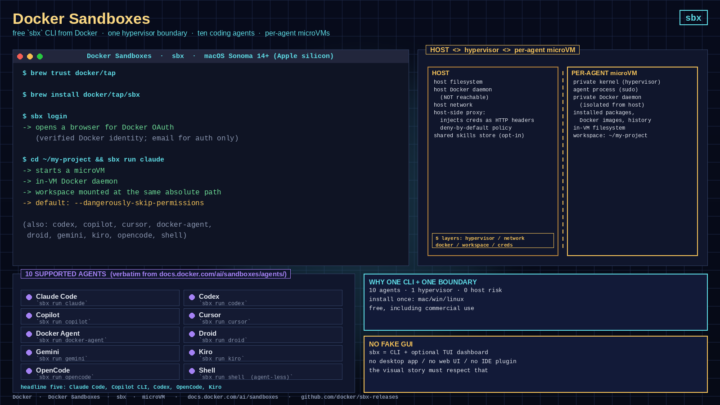
Task: Open docs.docker.com/ai/sandboxes footer link
Action: [x=232, y=397]
